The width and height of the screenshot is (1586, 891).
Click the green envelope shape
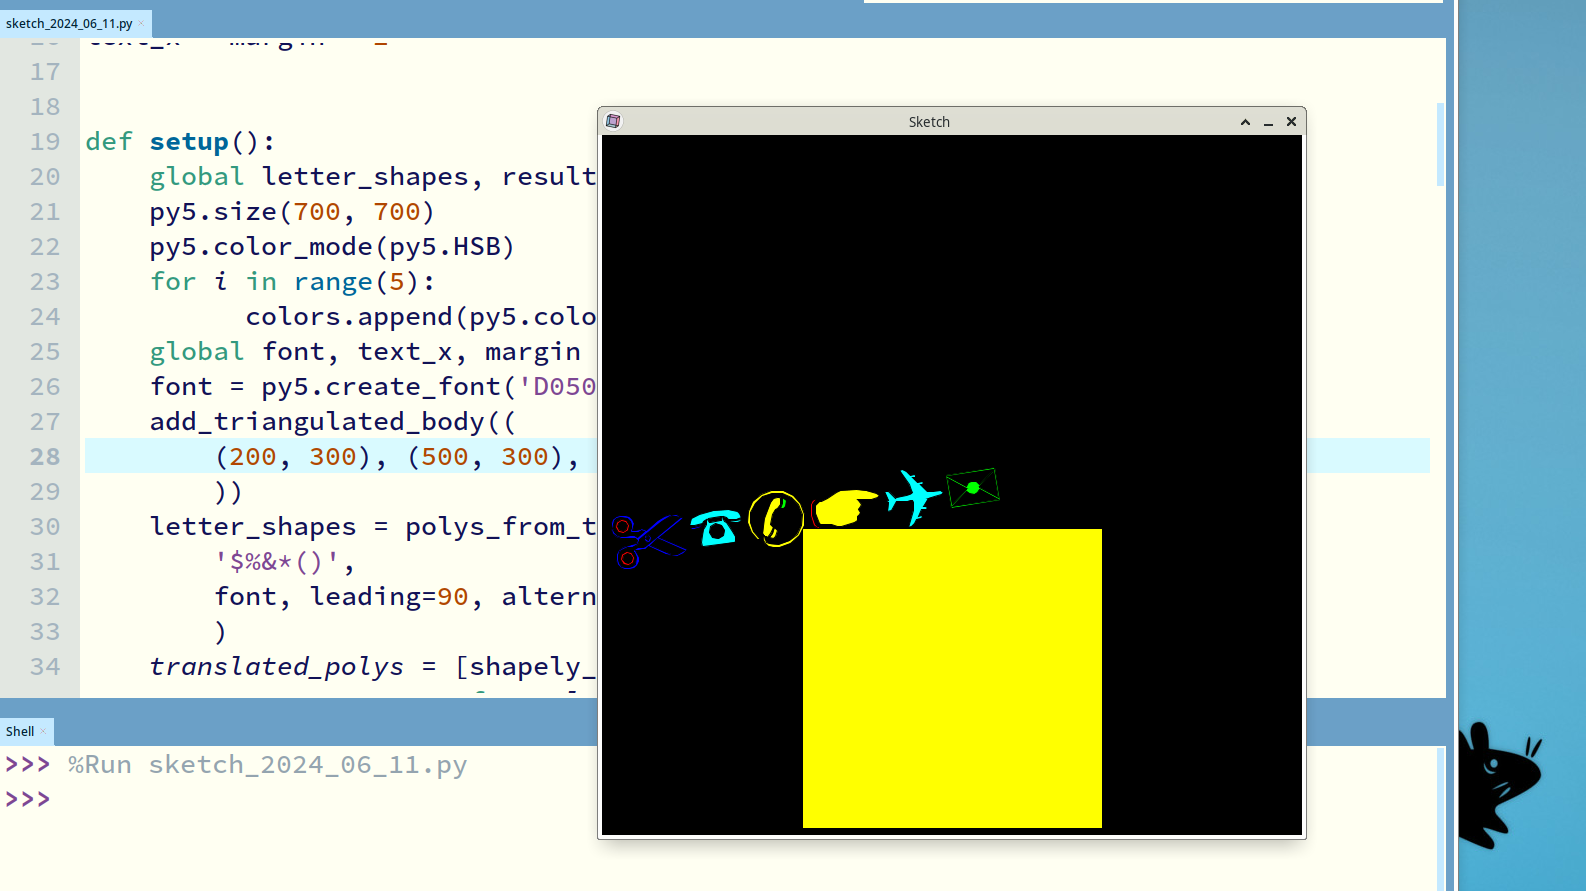pyautogui.click(x=972, y=488)
